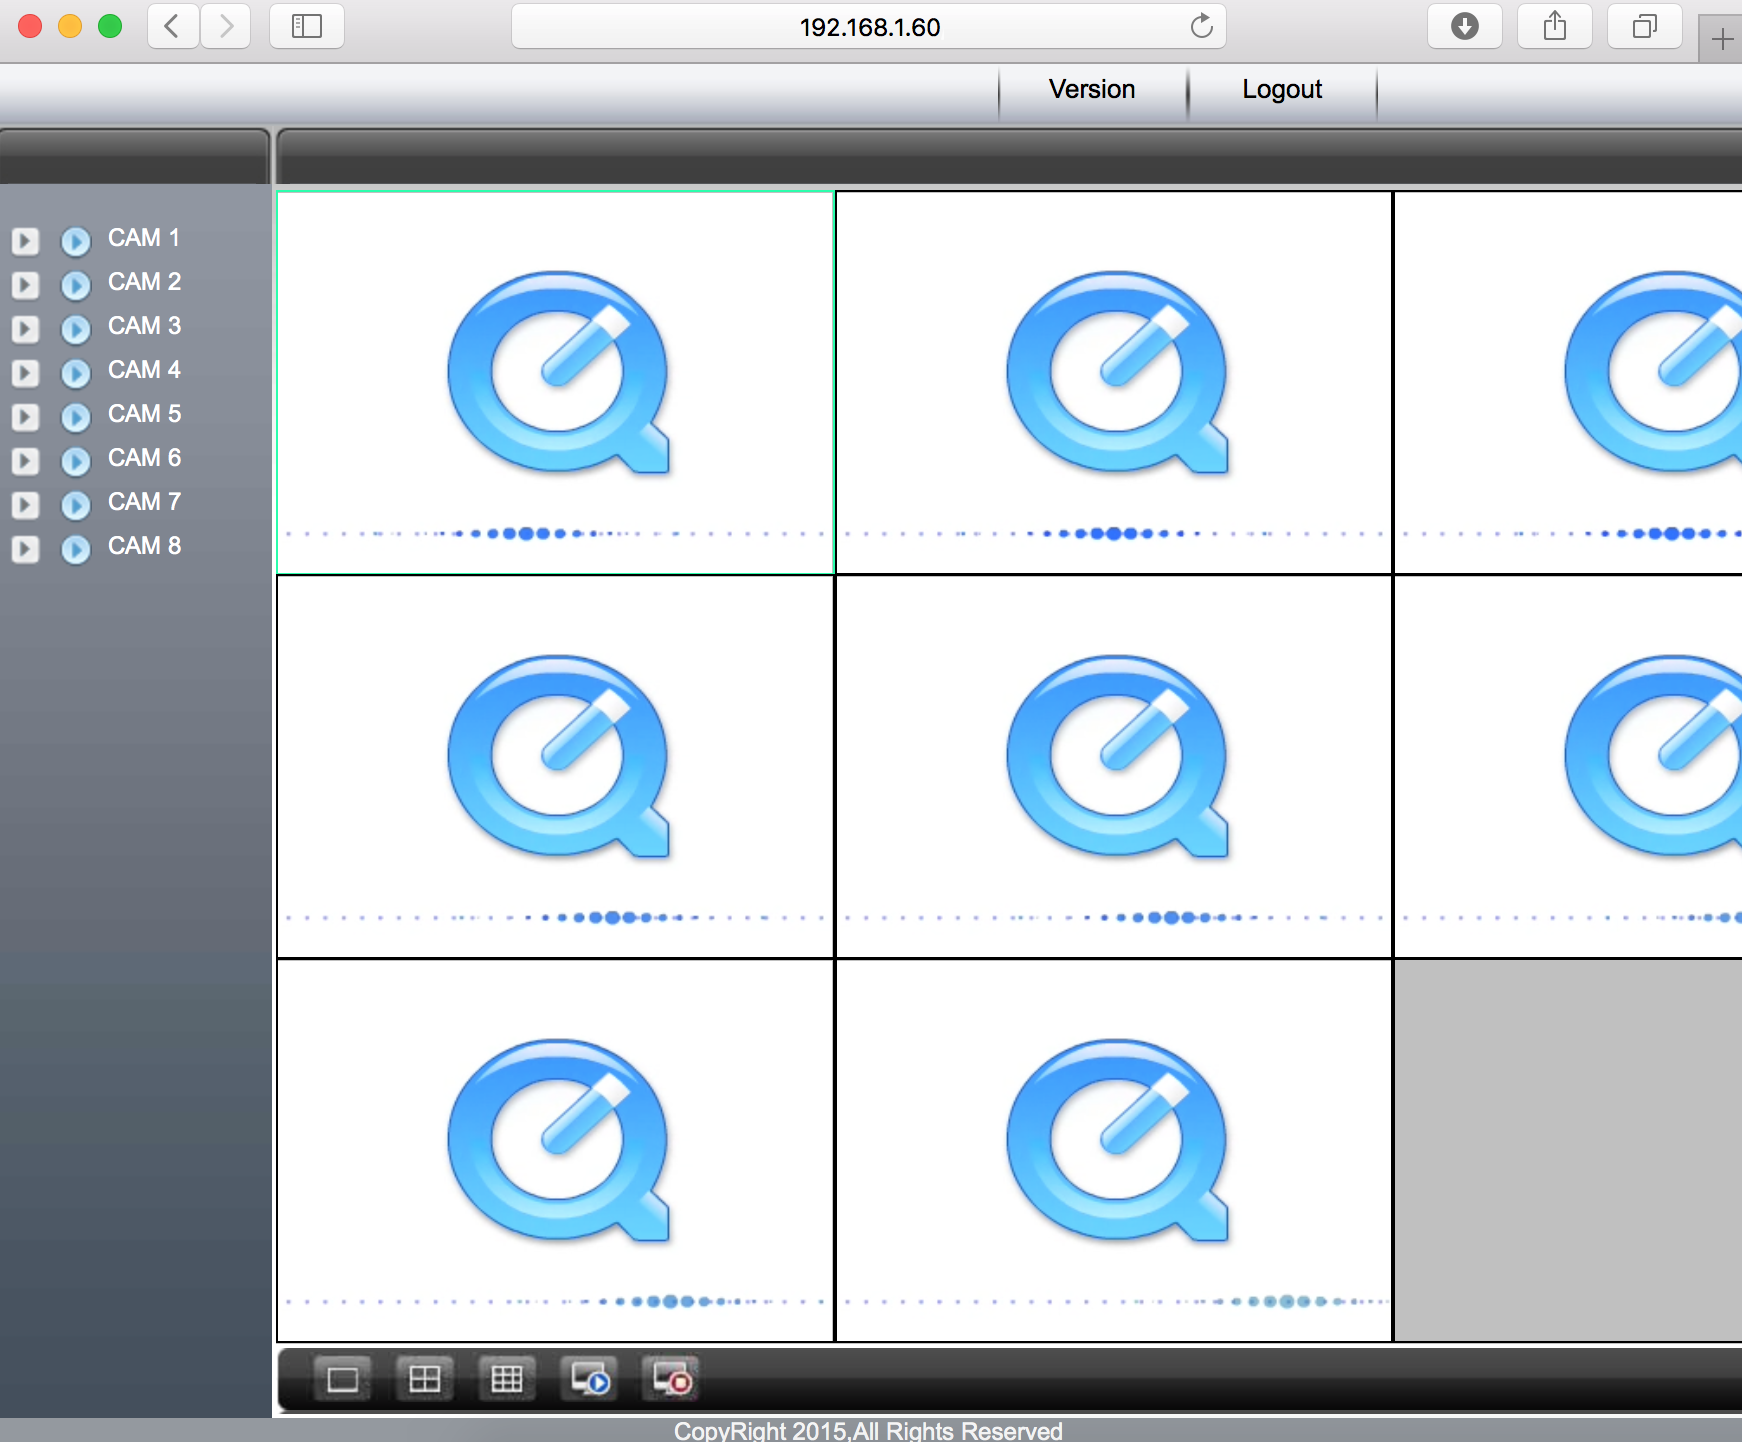Click the gray square play button for CAM 1
Image resolution: width=1742 pixels, height=1442 pixels.
coord(25,241)
